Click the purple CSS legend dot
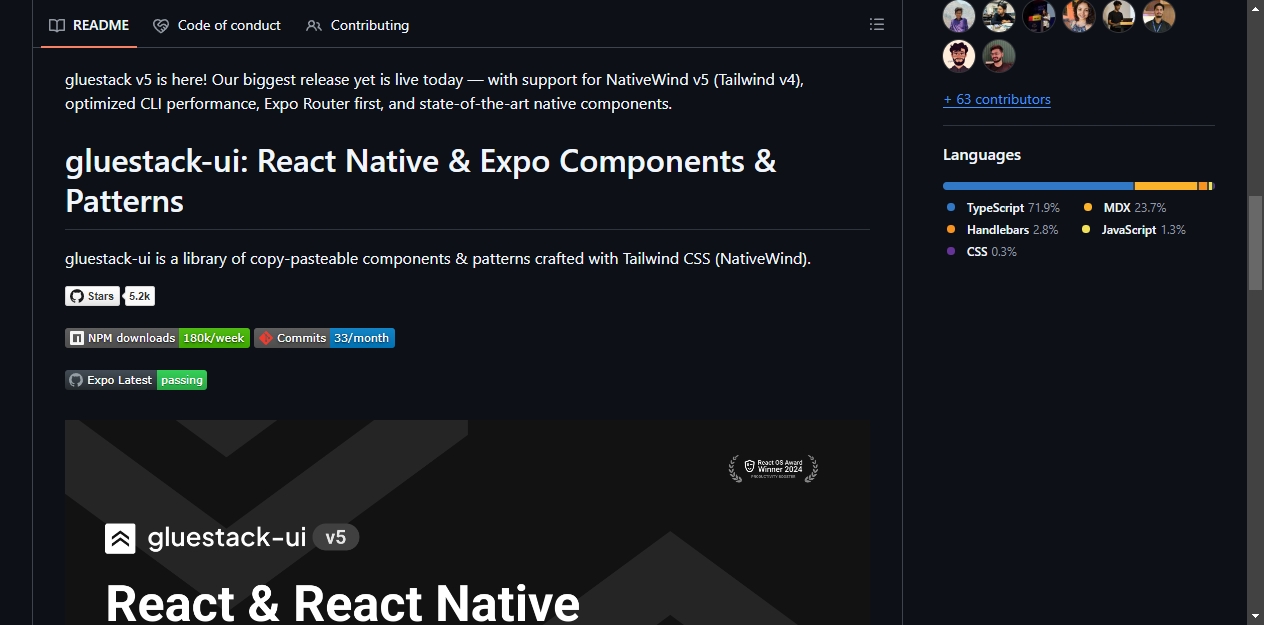1264x625 pixels. 951,252
